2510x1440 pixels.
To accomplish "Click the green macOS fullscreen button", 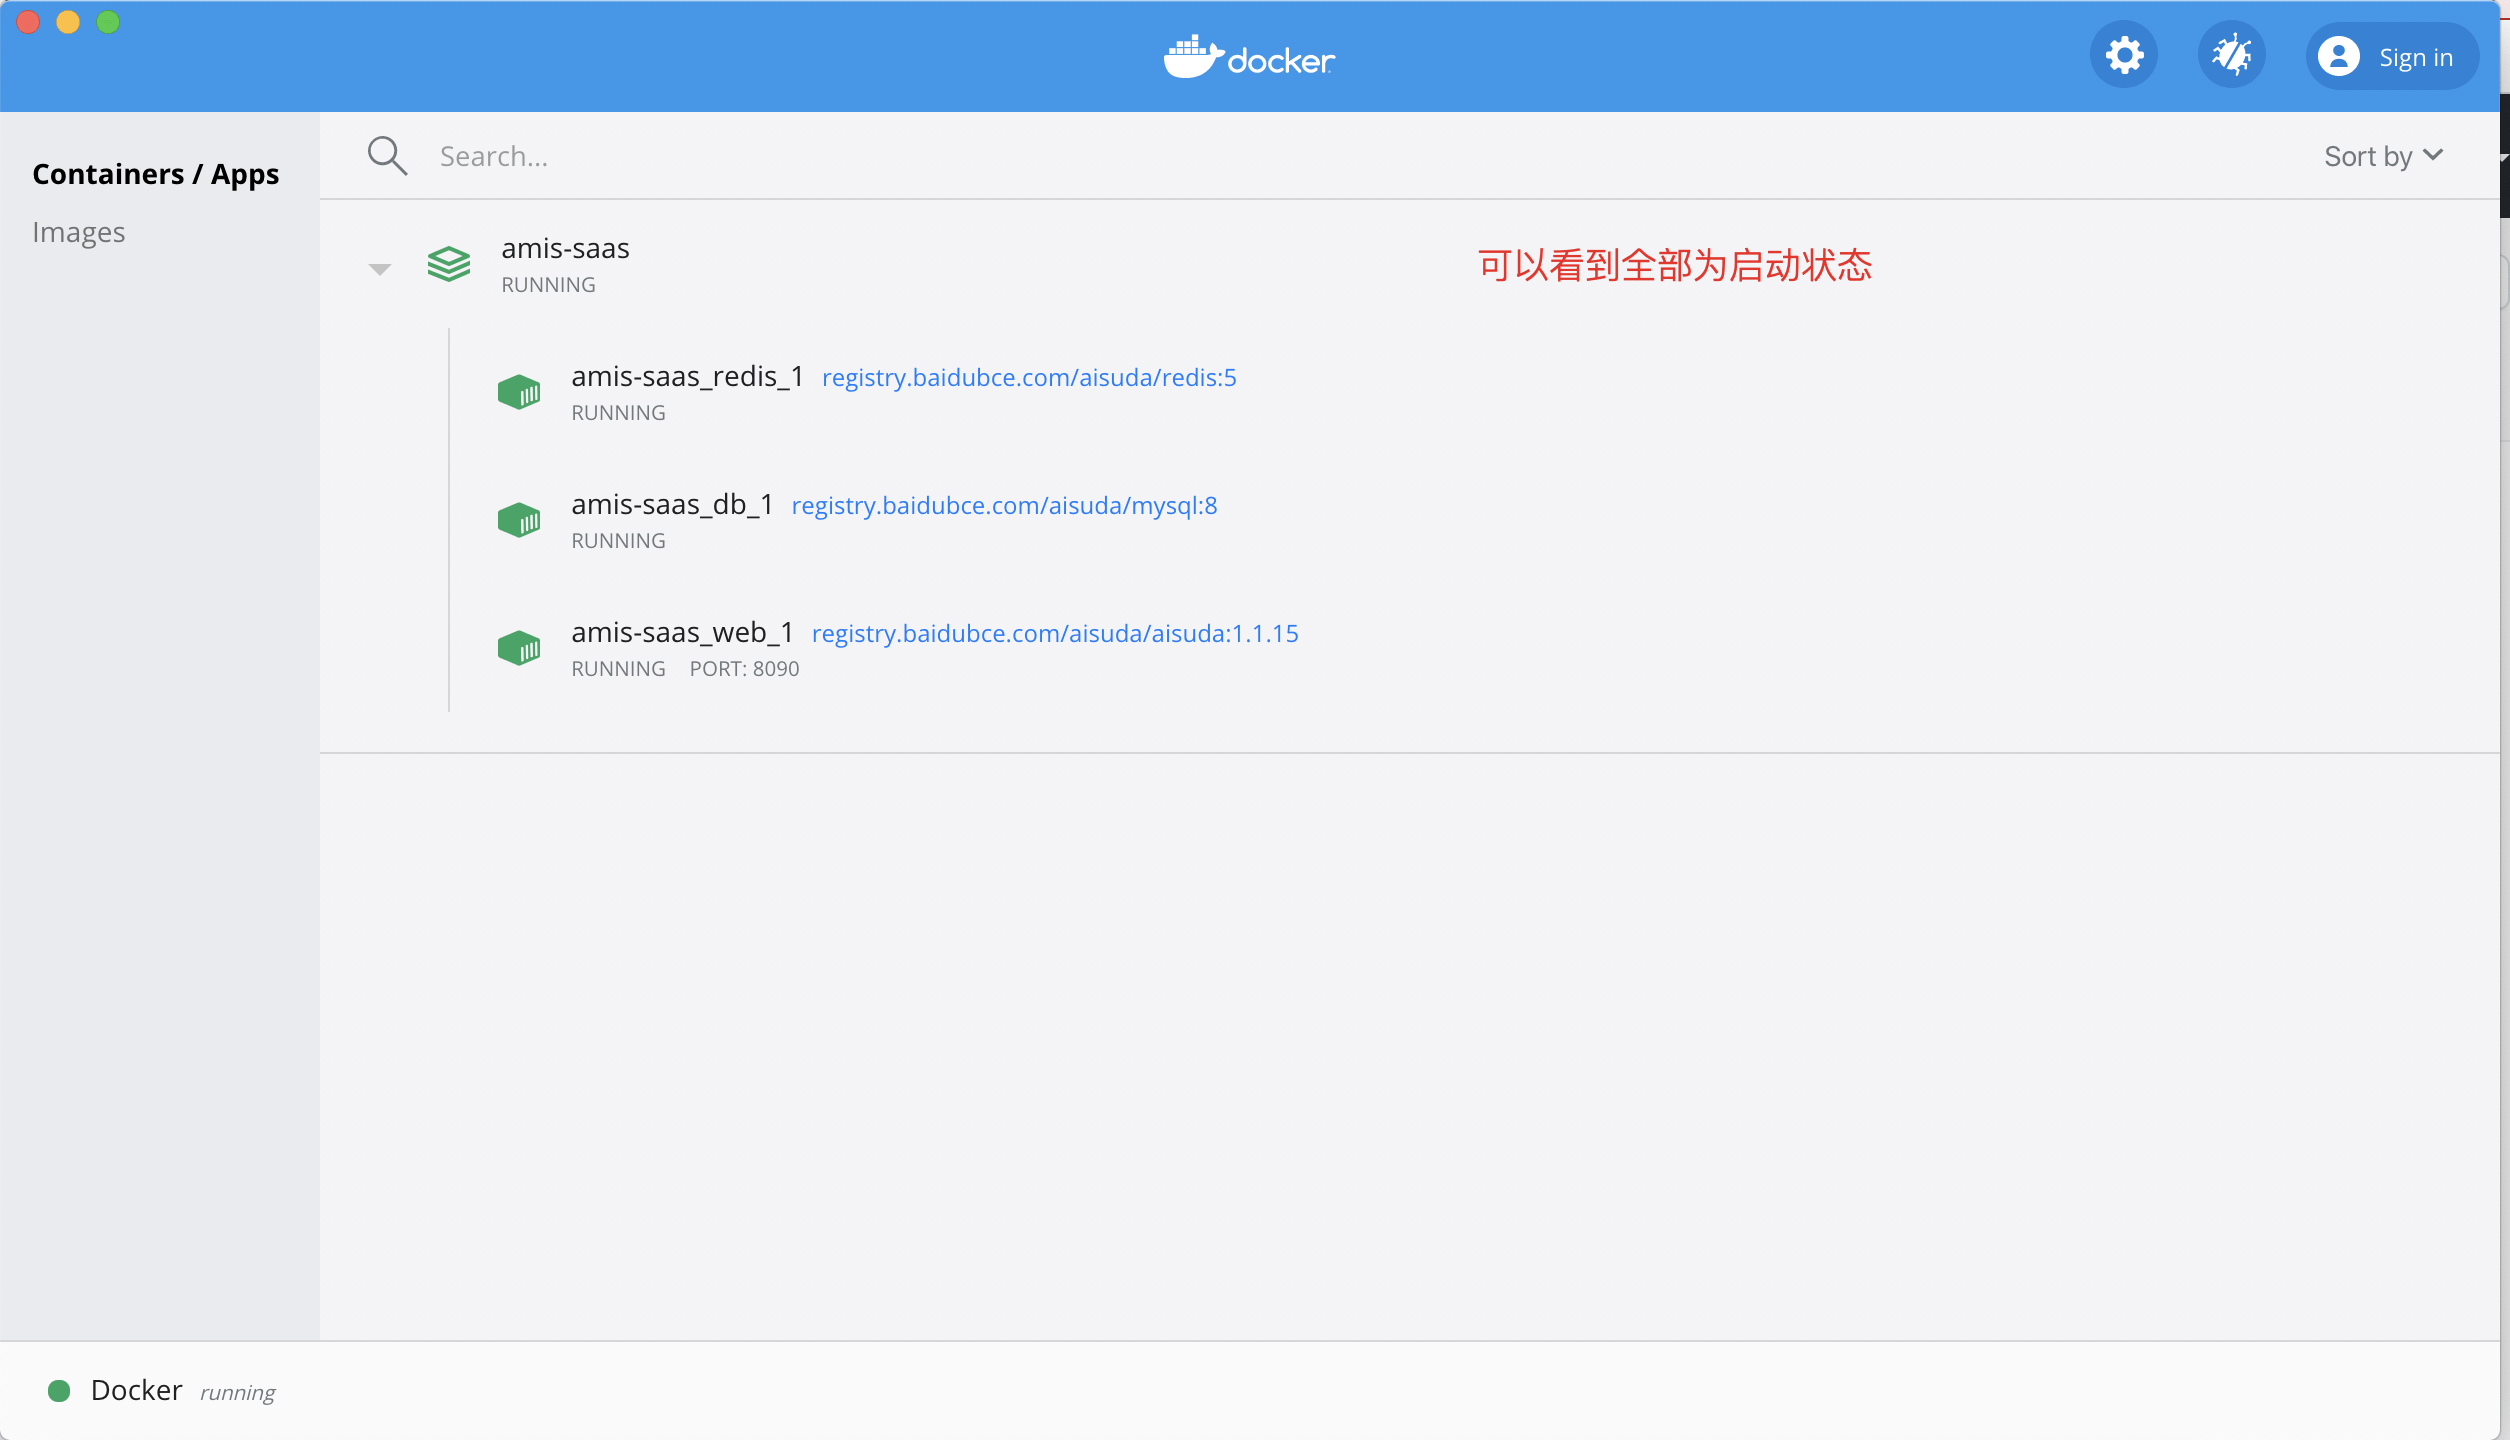I will click(108, 22).
